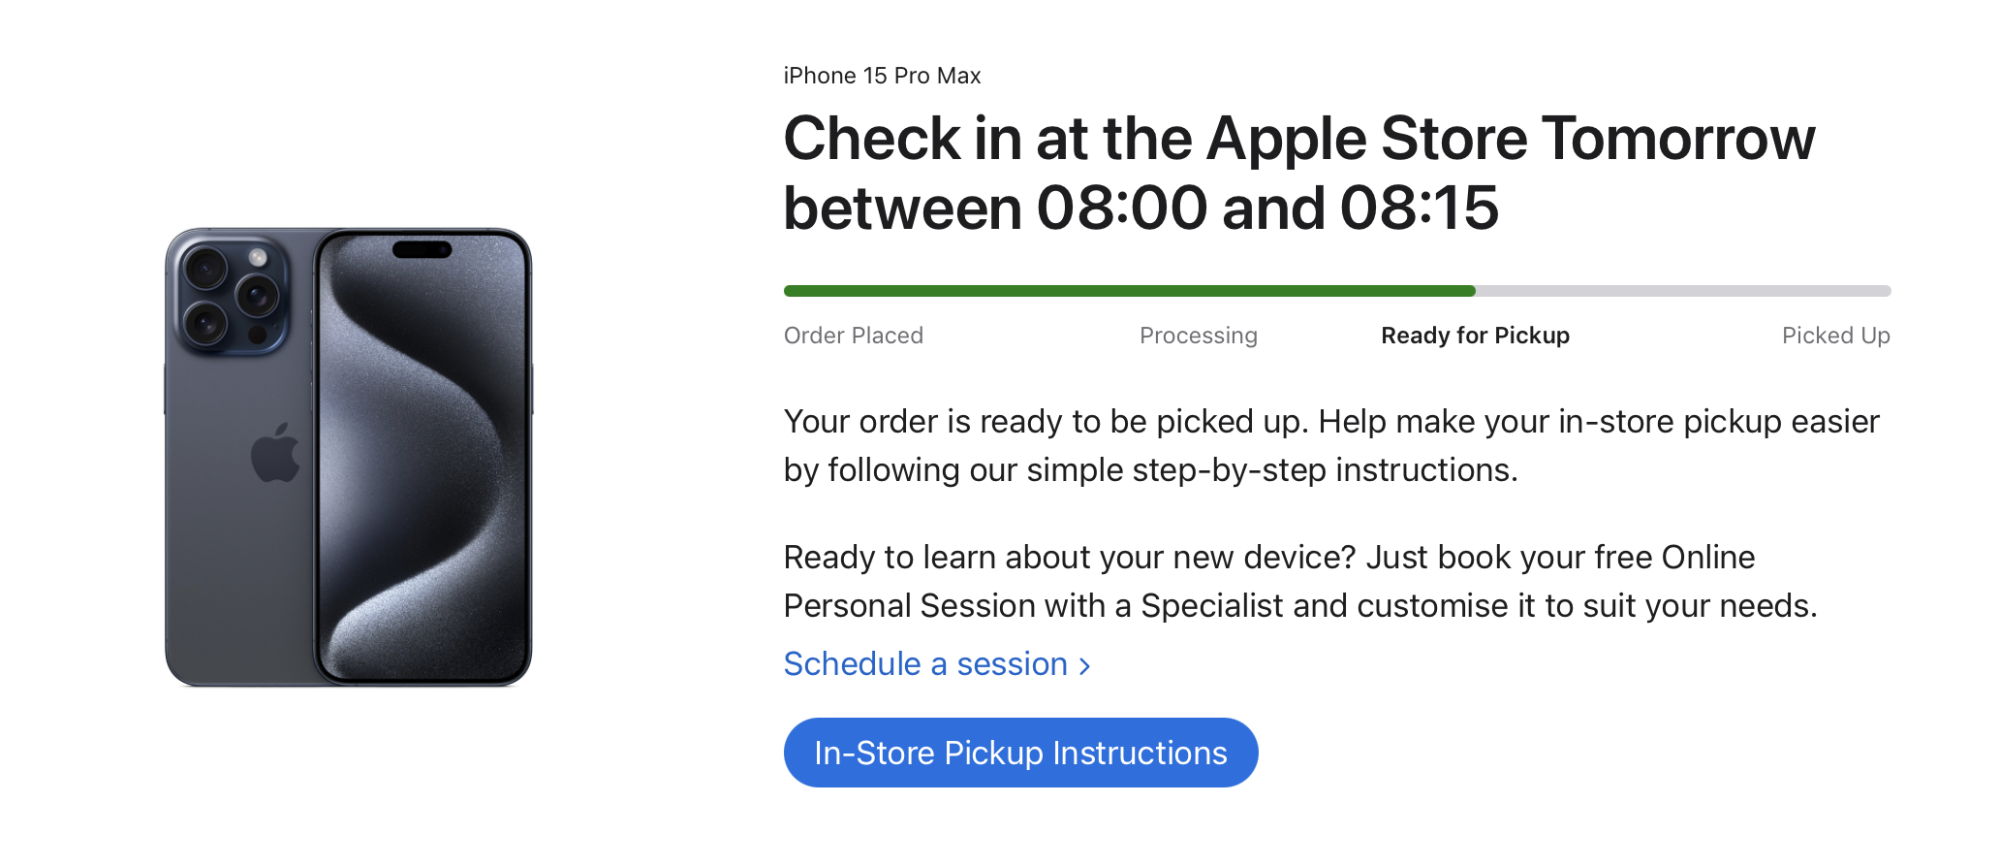Click the gray unfilled part of the progress bar
This screenshot has height=867, width=2000.
[x=1682, y=291]
